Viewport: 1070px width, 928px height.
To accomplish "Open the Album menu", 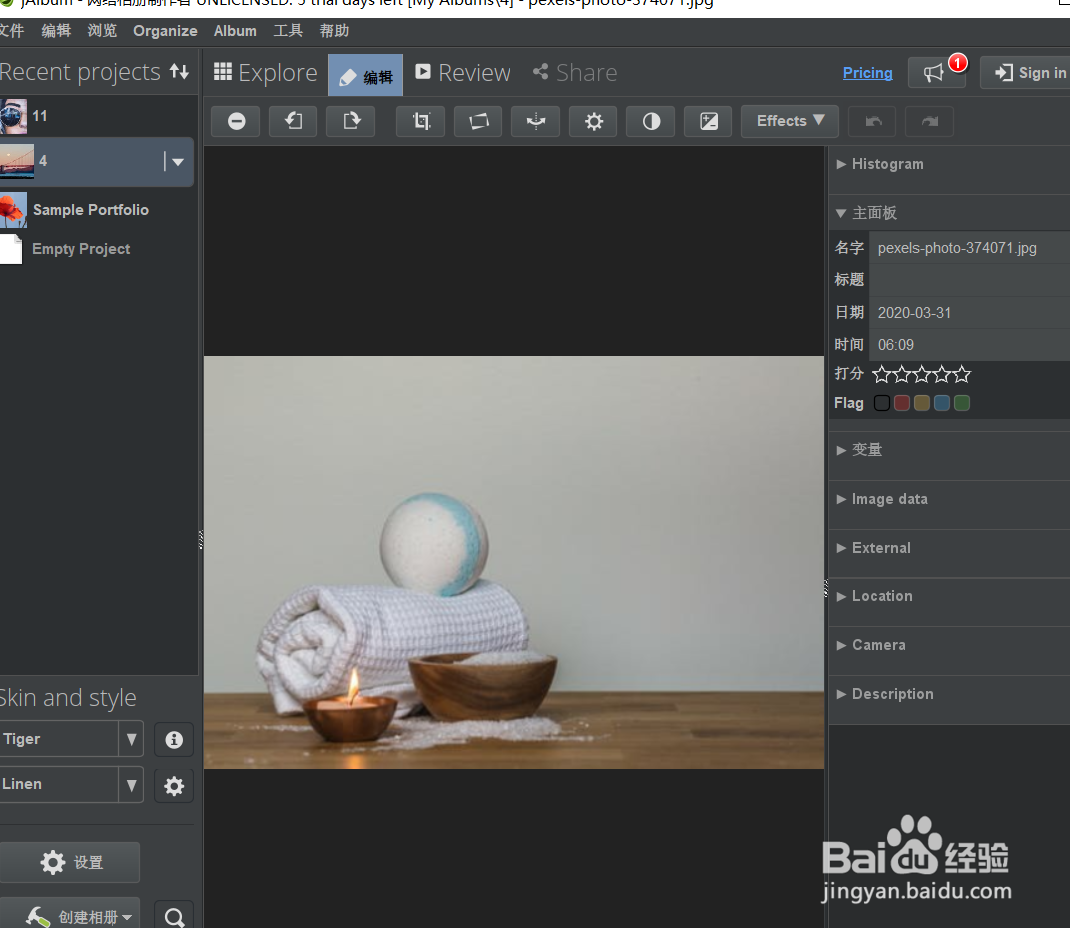I will (235, 31).
